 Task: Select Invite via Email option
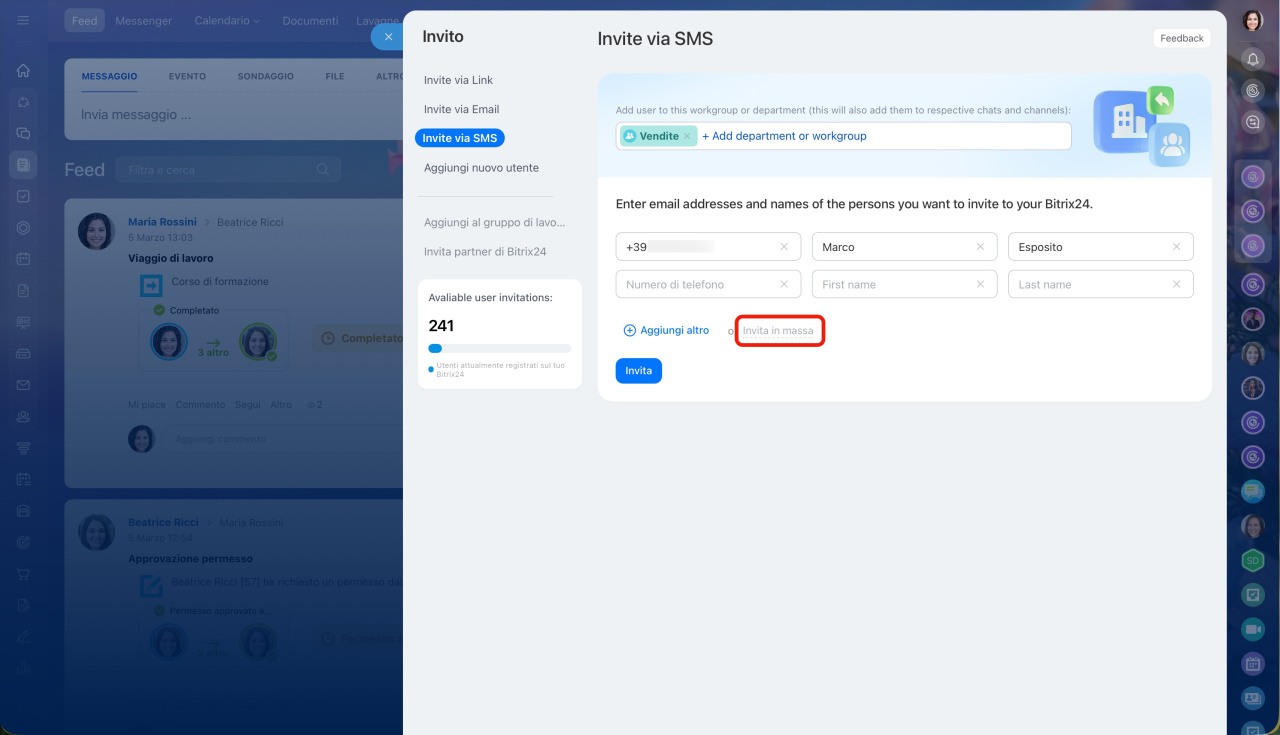461,109
